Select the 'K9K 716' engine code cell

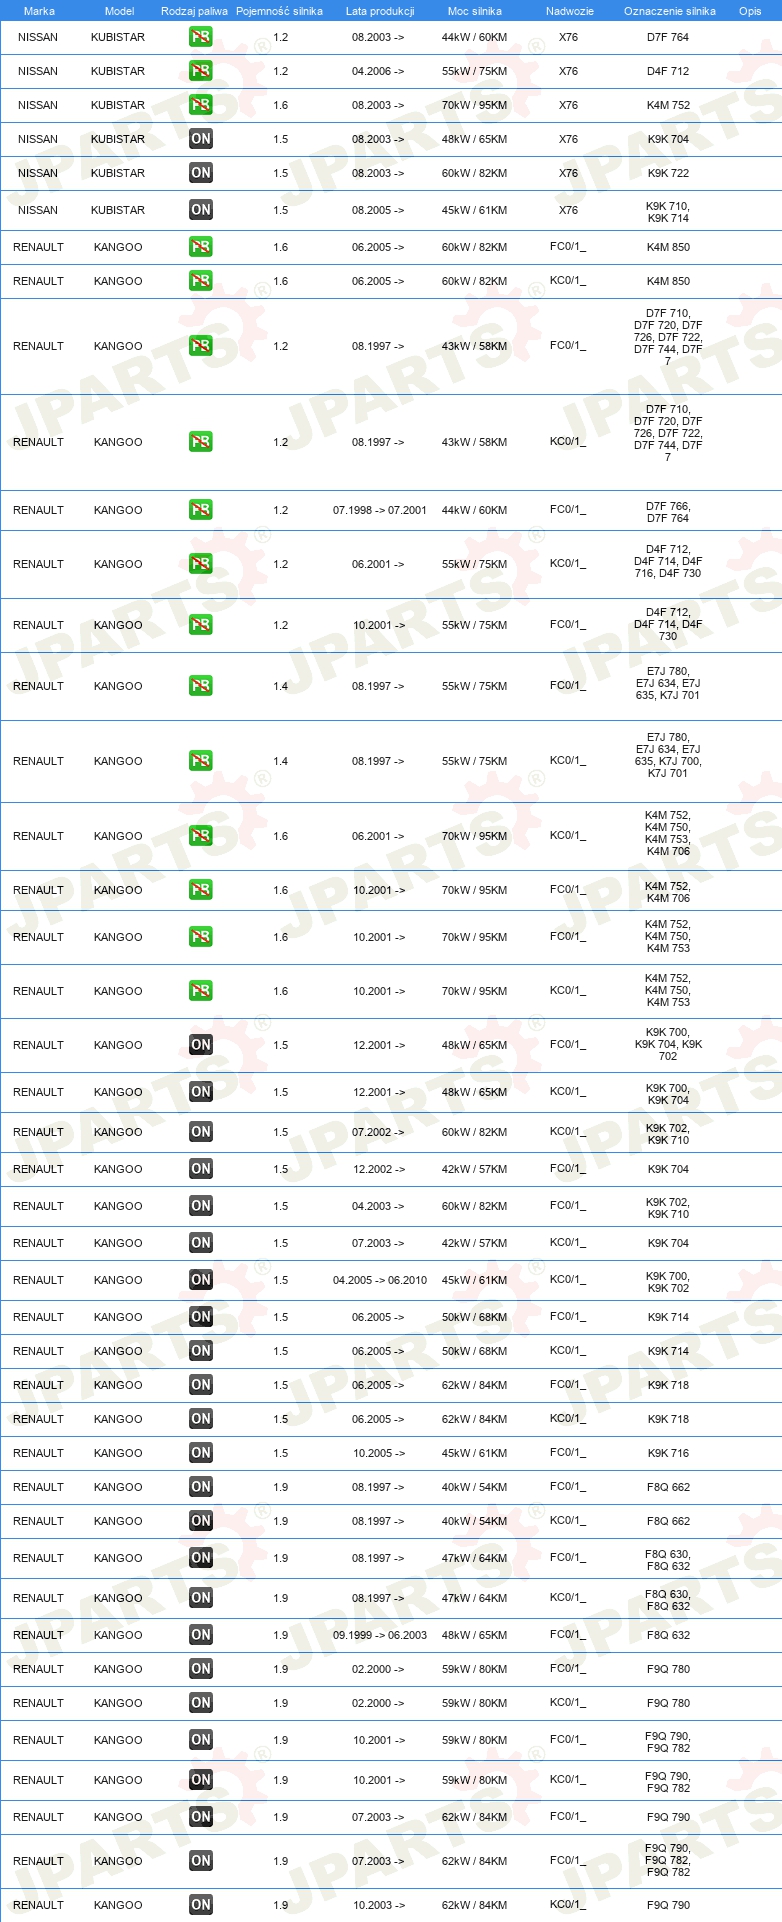tap(668, 1453)
